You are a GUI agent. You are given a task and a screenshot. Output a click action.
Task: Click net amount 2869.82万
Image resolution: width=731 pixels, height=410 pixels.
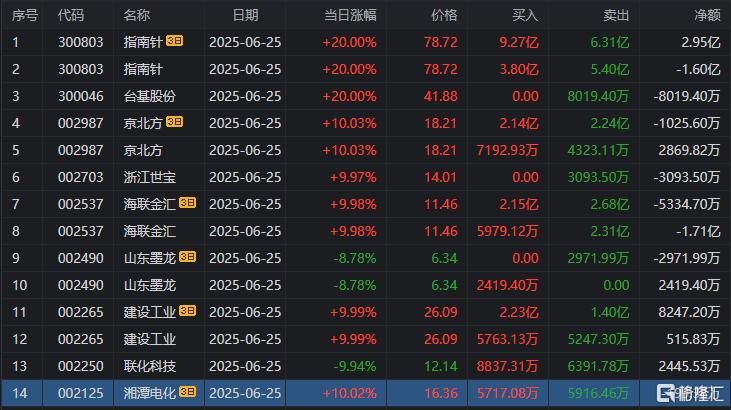coord(690,151)
